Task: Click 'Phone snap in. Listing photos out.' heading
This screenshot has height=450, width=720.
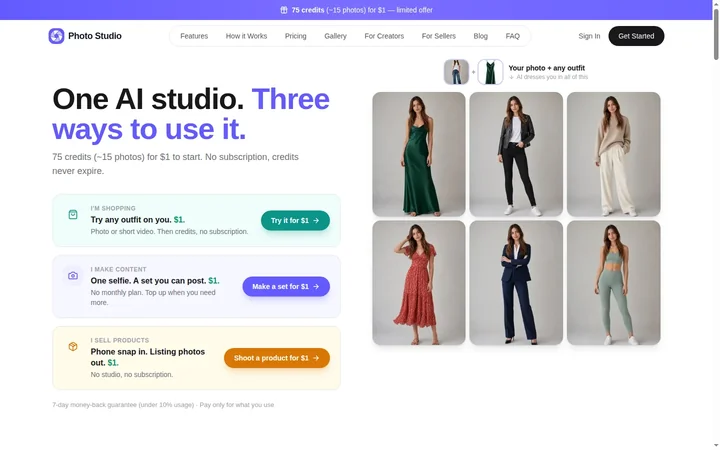Action: [148, 357]
